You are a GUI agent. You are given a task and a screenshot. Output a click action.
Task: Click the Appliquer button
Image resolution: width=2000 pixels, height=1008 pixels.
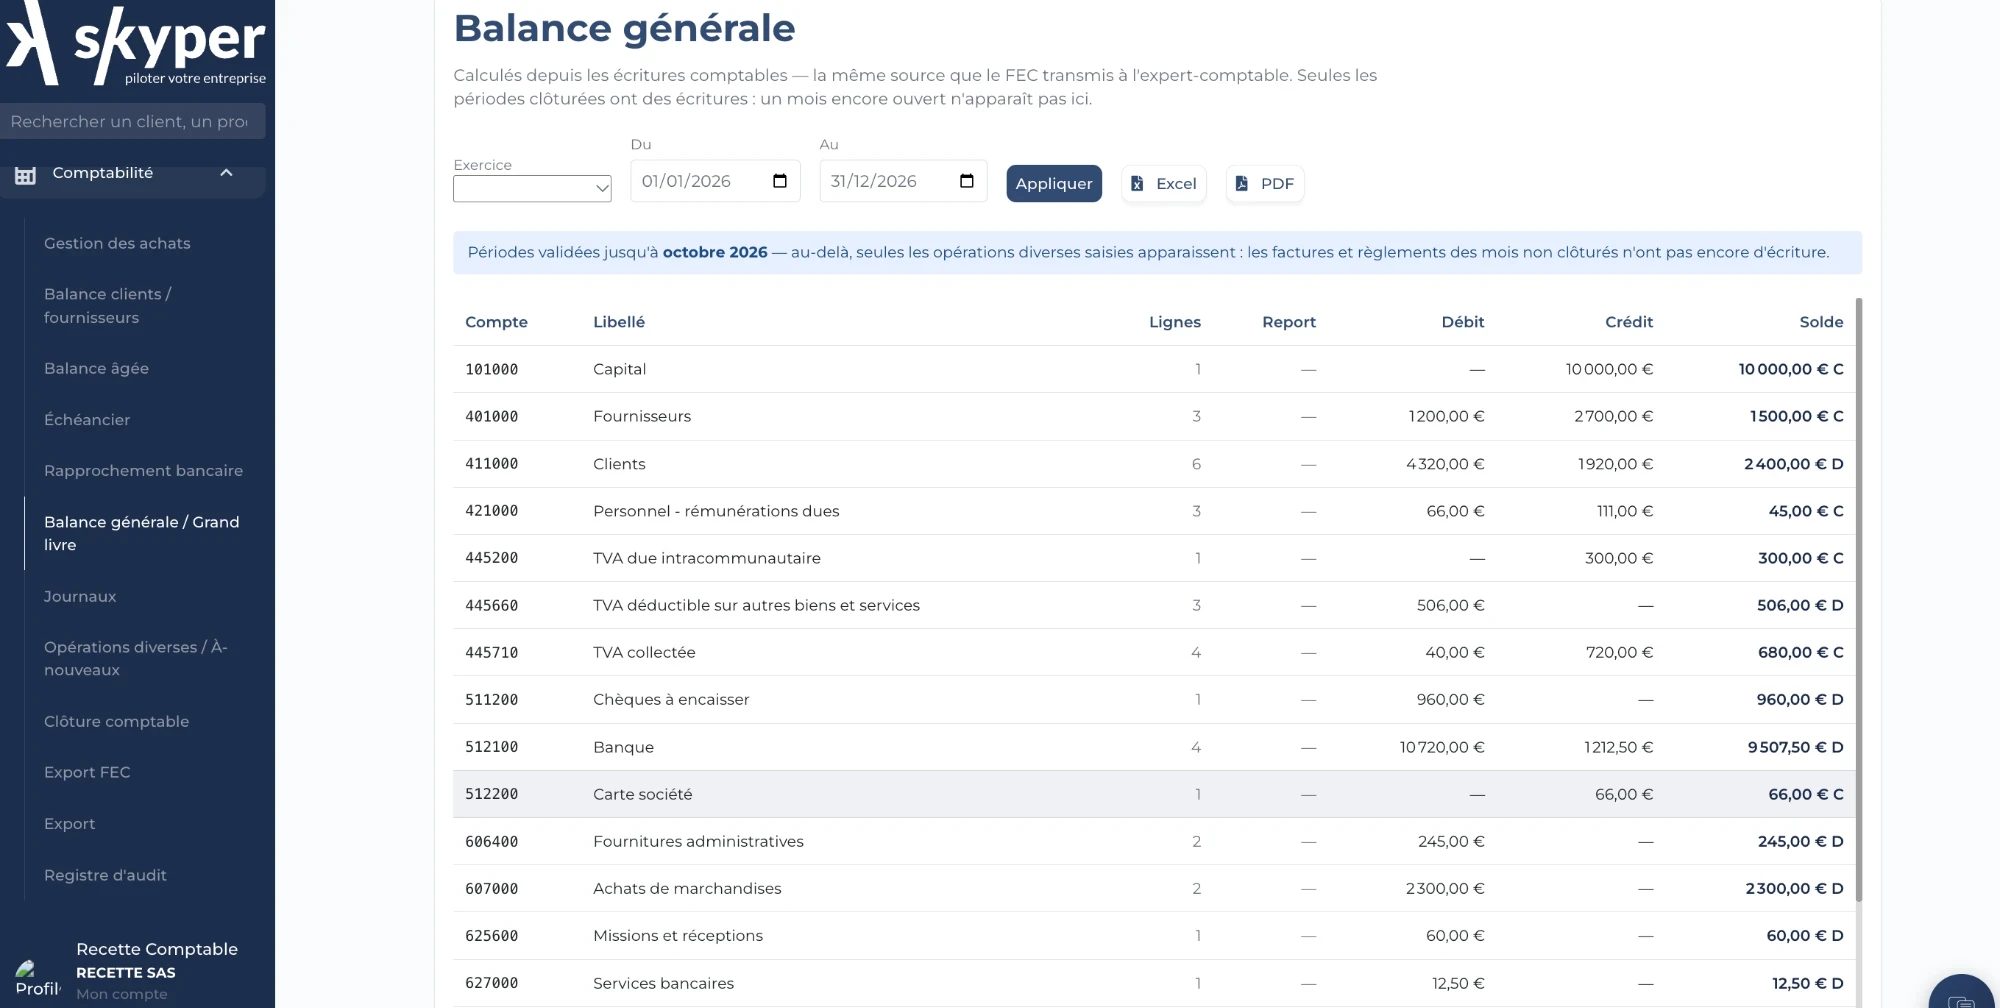[1054, 184]
